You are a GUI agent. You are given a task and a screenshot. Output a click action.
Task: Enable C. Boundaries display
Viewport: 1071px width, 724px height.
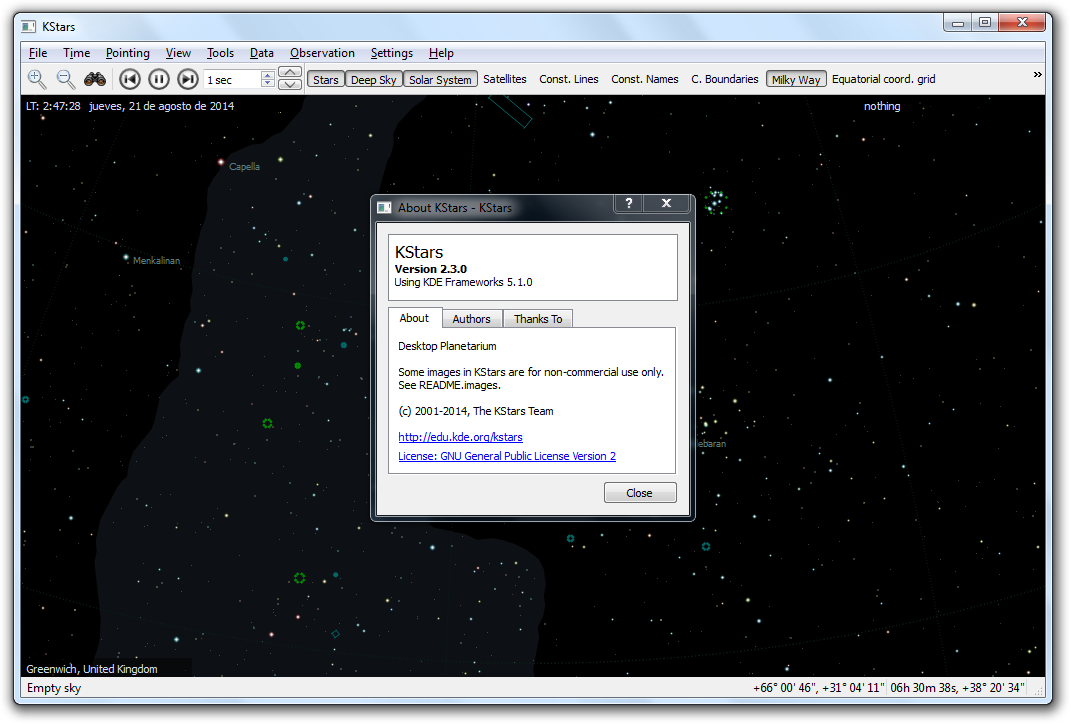(725, 79)
